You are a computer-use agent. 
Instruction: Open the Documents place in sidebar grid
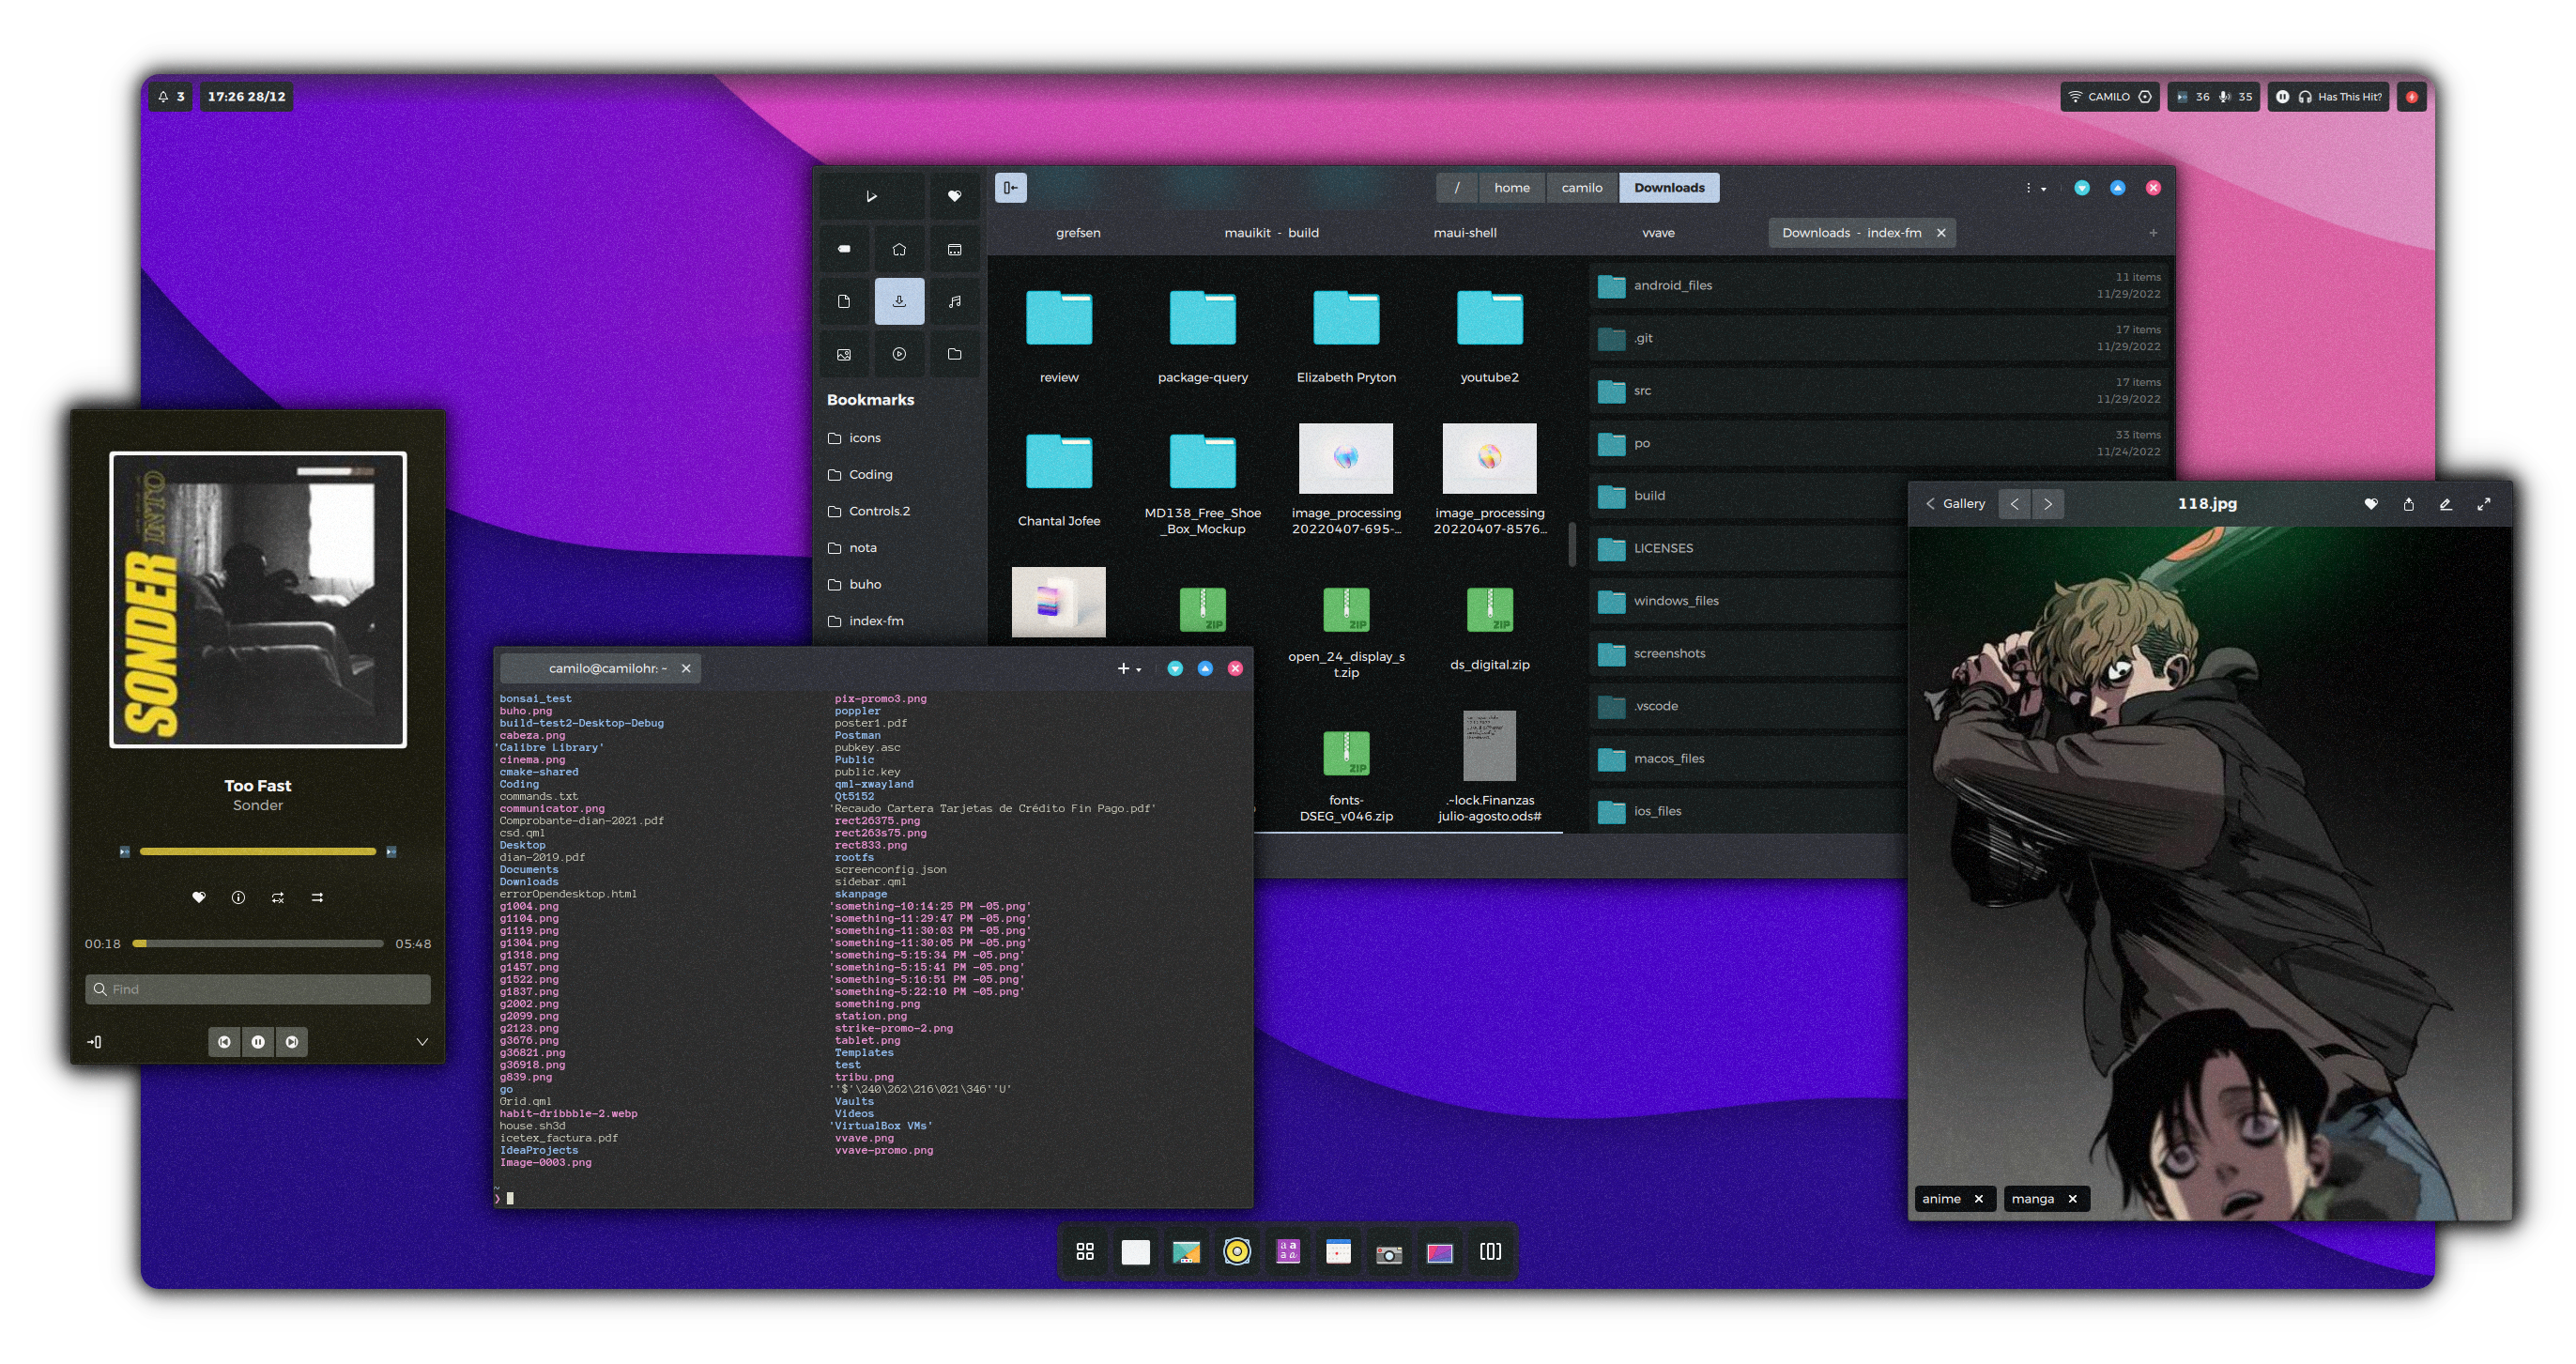click(844, 301)
